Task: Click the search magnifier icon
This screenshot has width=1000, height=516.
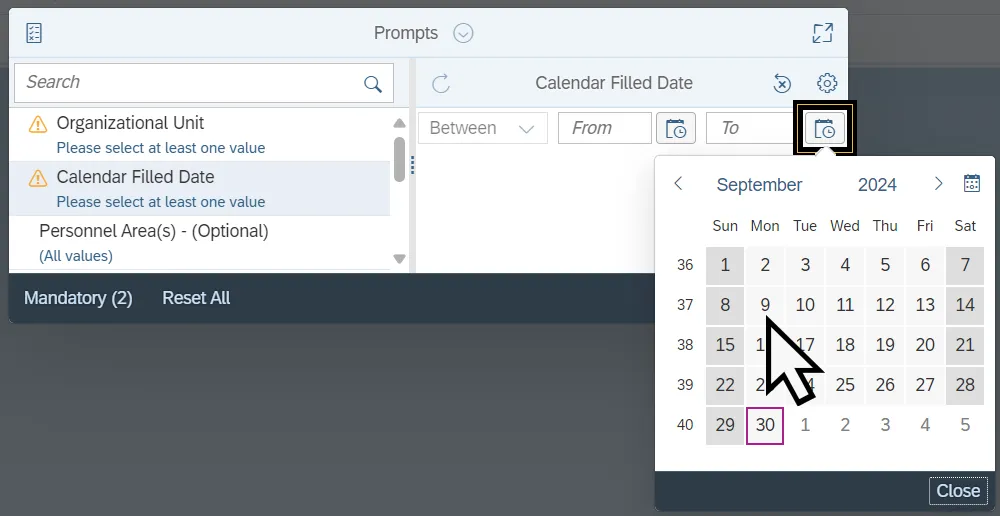Action: tap(373, 84)
